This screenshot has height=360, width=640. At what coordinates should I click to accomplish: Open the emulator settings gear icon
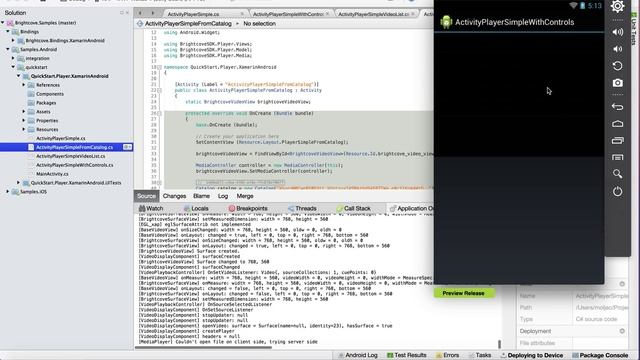click(x=618, y=6)
